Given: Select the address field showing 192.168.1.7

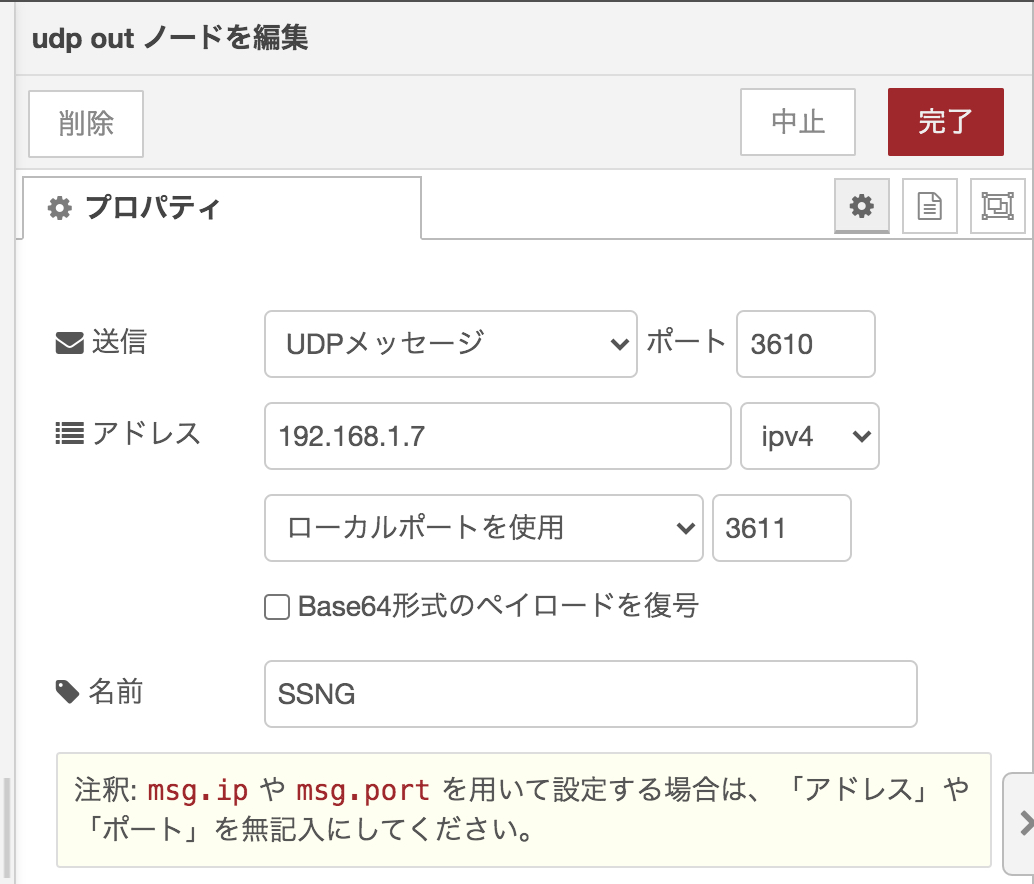Looking at the screenshot, I should (496, 436).
